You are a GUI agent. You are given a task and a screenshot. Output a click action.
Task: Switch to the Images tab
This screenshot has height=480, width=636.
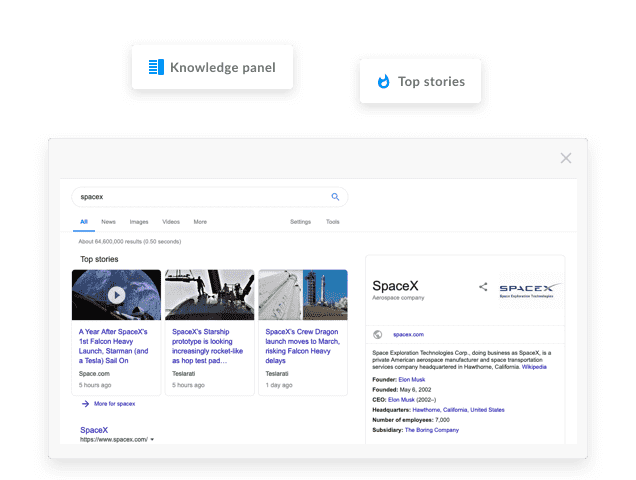pos(139,222)
